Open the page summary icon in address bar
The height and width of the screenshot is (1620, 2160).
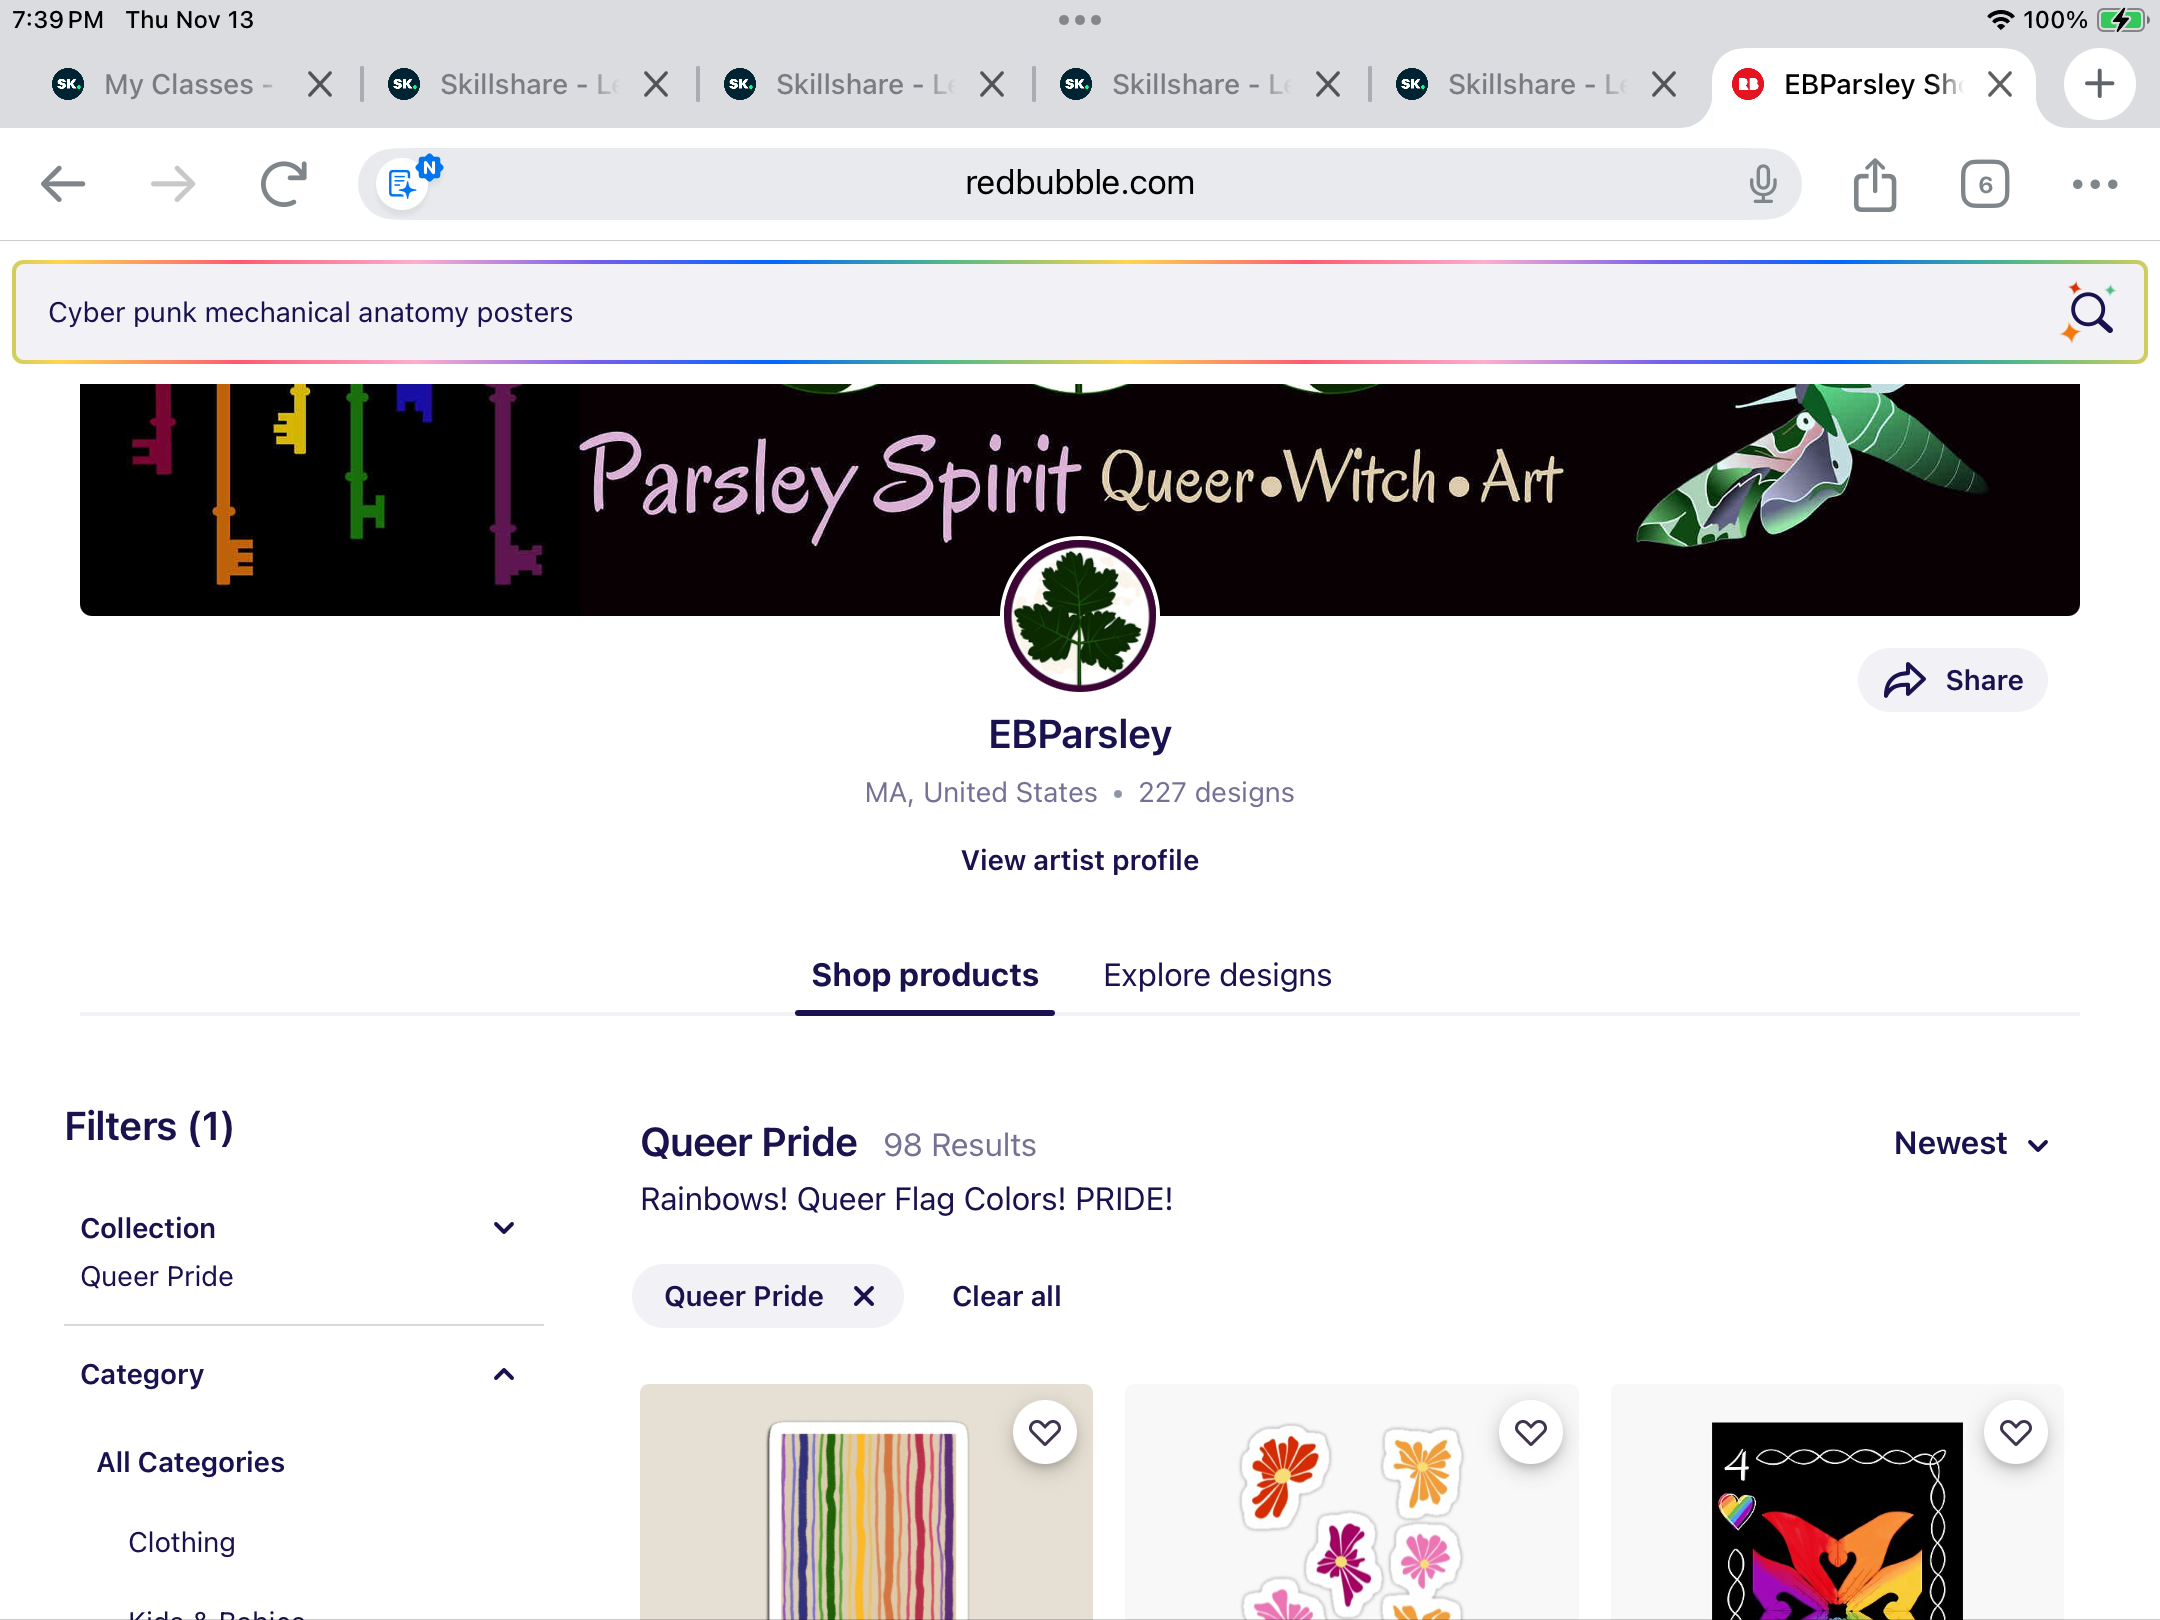[x=404, y=184]
